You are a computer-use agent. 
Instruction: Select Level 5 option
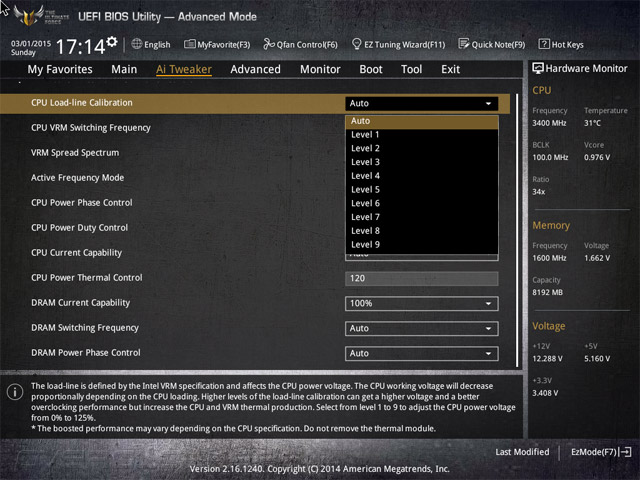point(422,190)
